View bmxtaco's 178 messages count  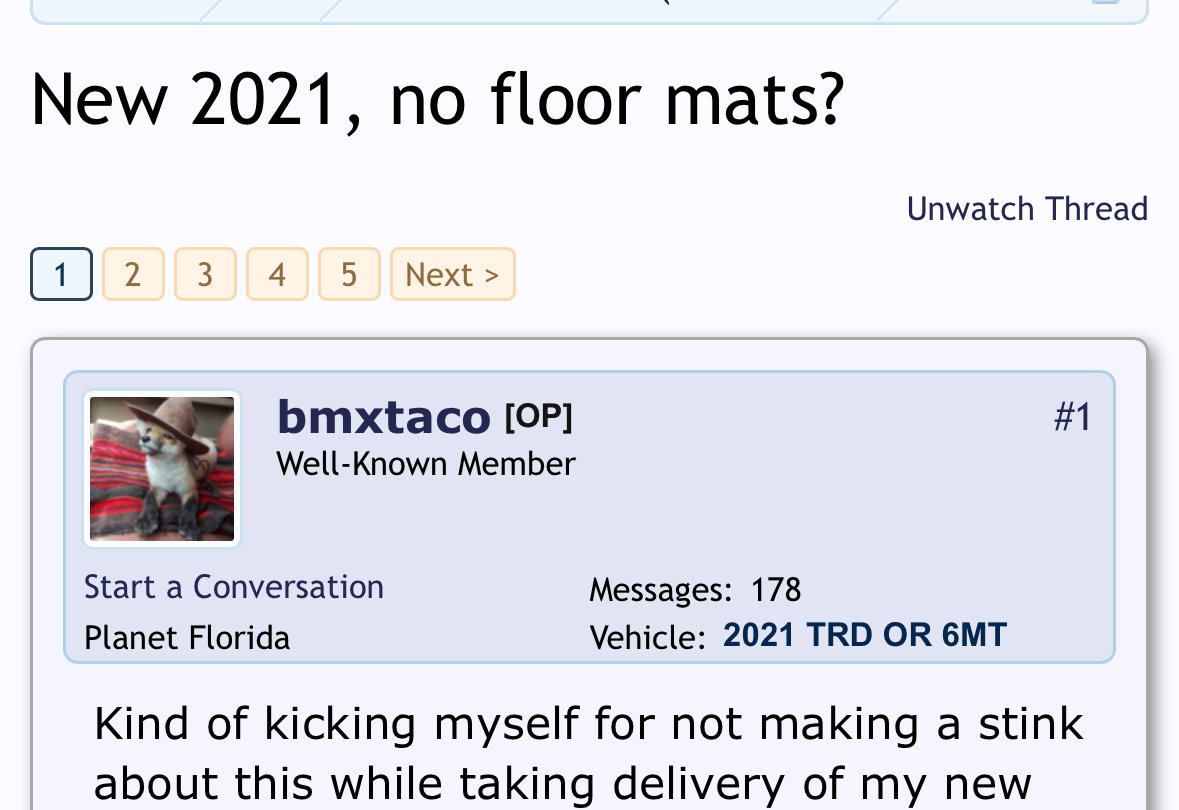point(776,590)
